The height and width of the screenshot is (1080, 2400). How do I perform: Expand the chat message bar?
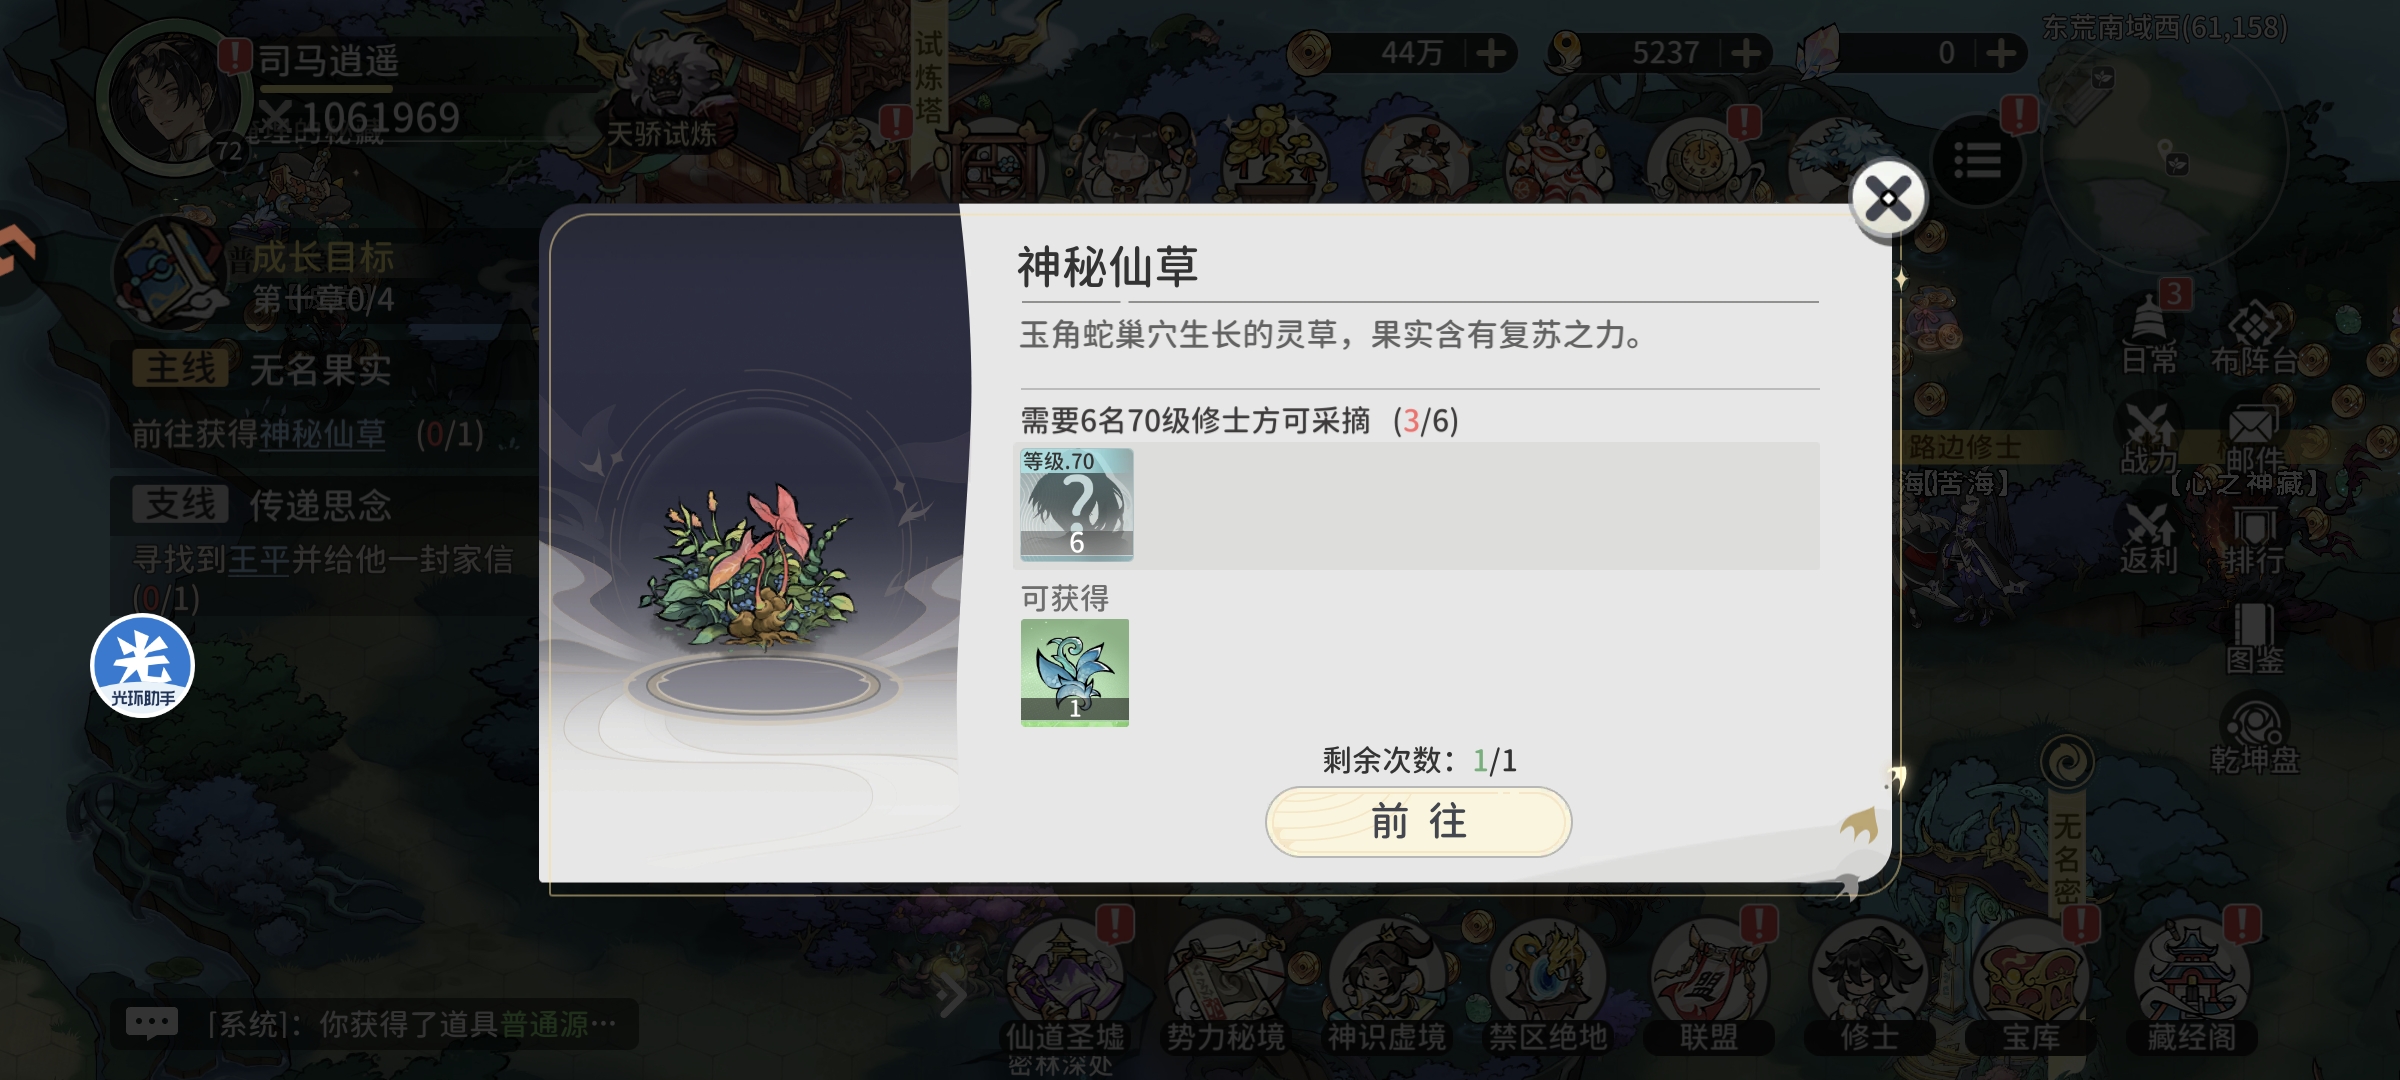click(373, 1023)
